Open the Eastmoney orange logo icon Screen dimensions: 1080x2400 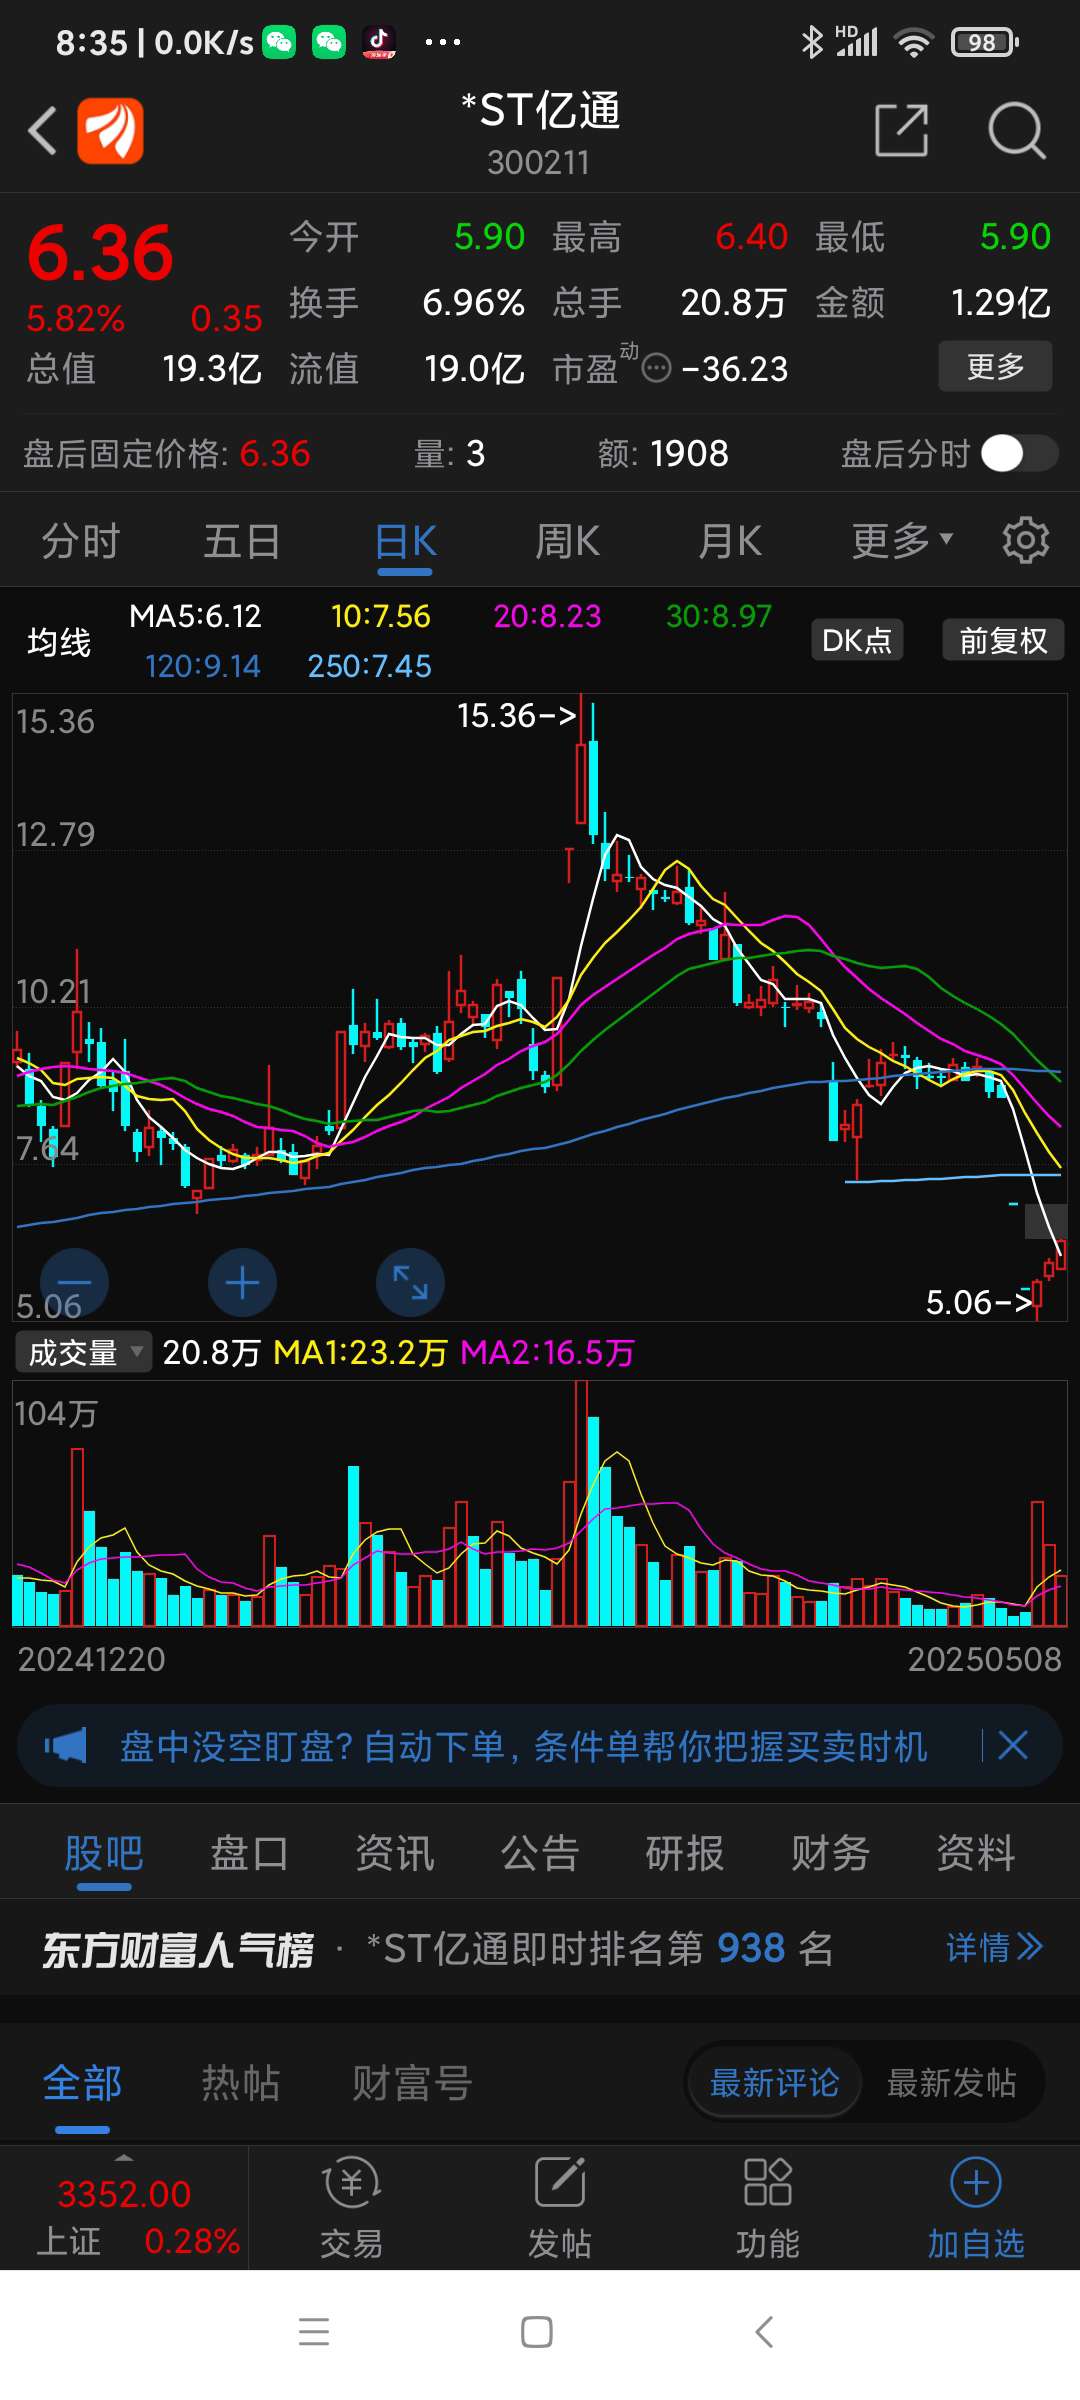coord(110,130)
